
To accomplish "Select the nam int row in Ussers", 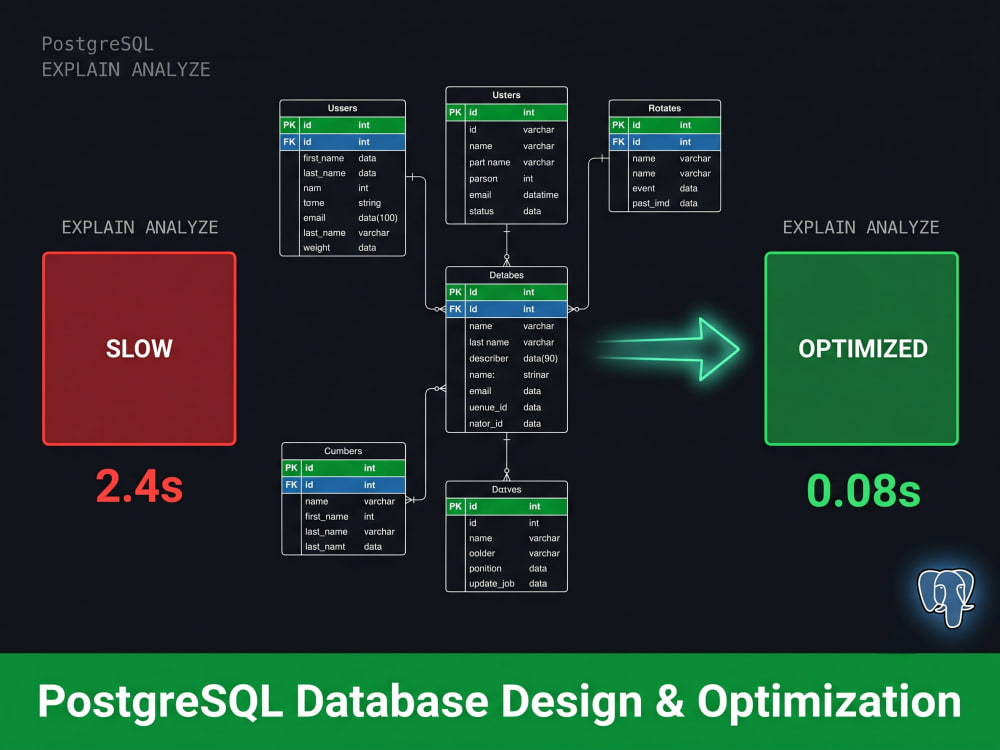I will click(x=342, y=188).
